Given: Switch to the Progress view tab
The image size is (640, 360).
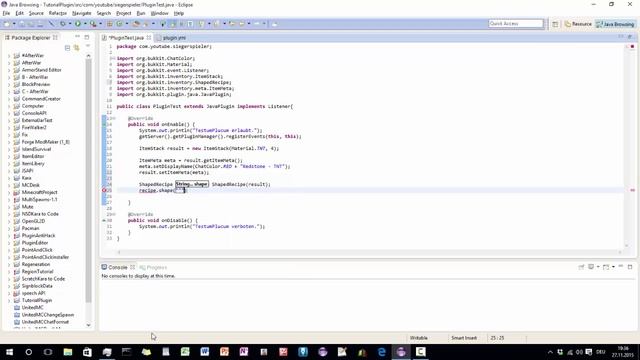Looking at the screenshot, I should 153,267.
